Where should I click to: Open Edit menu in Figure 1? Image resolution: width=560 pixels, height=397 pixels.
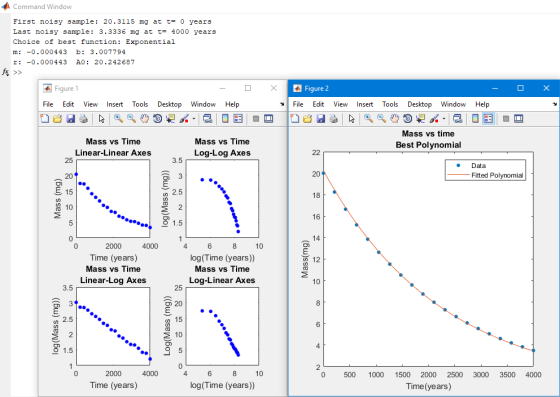[68, 104]
